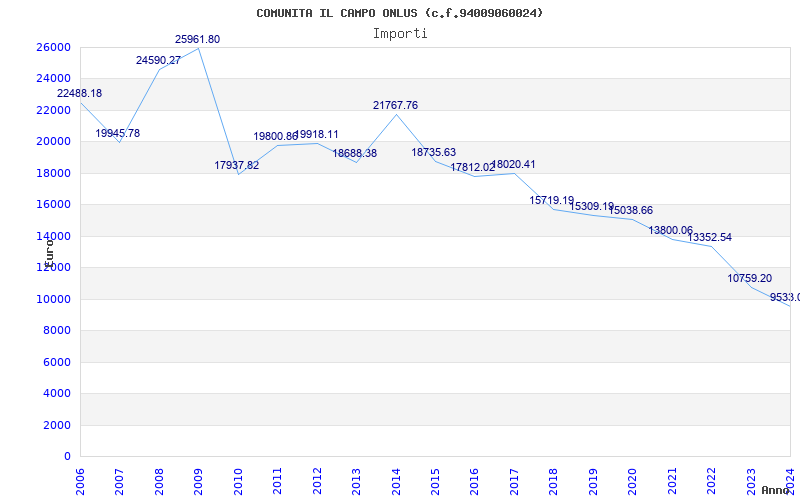Click the 2000 y-axis tick label
Image resolution: width=800 pixels, height=500 pixels.
click(57, 425)
